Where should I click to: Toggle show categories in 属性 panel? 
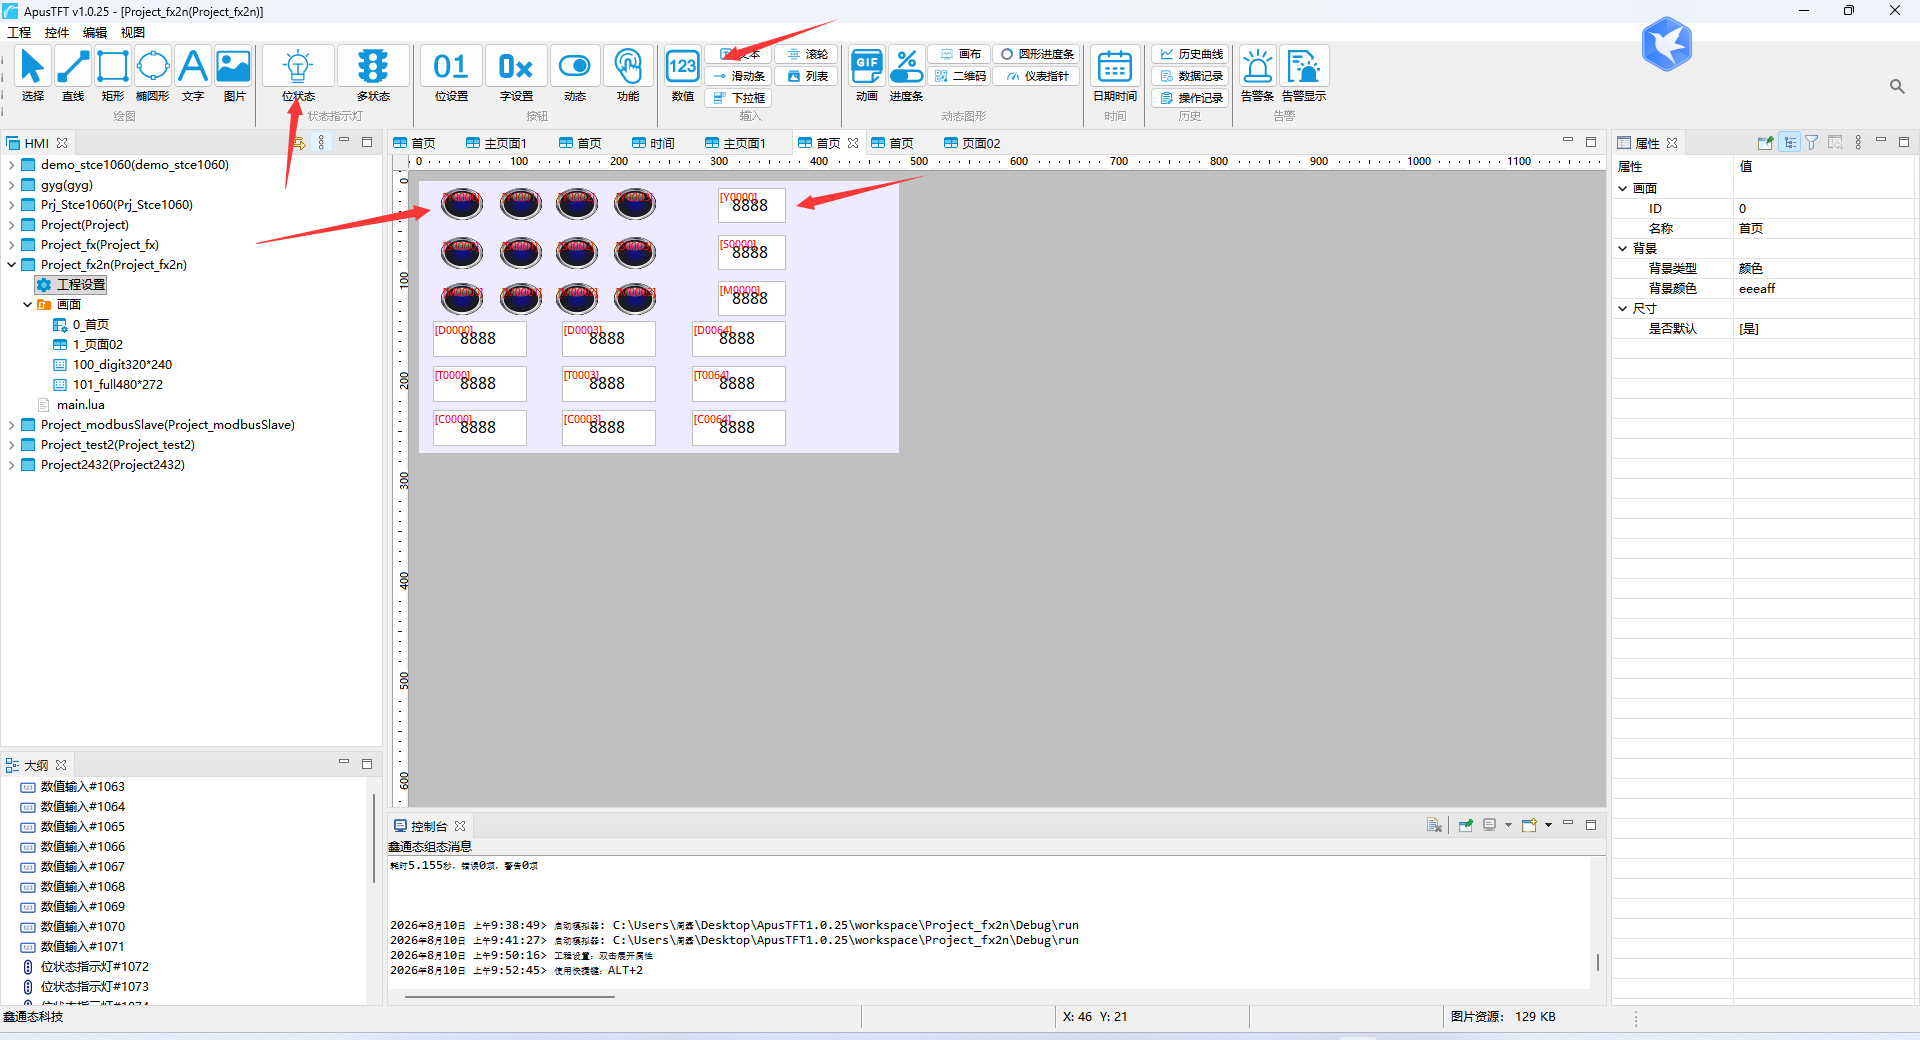pos(1789,143)
